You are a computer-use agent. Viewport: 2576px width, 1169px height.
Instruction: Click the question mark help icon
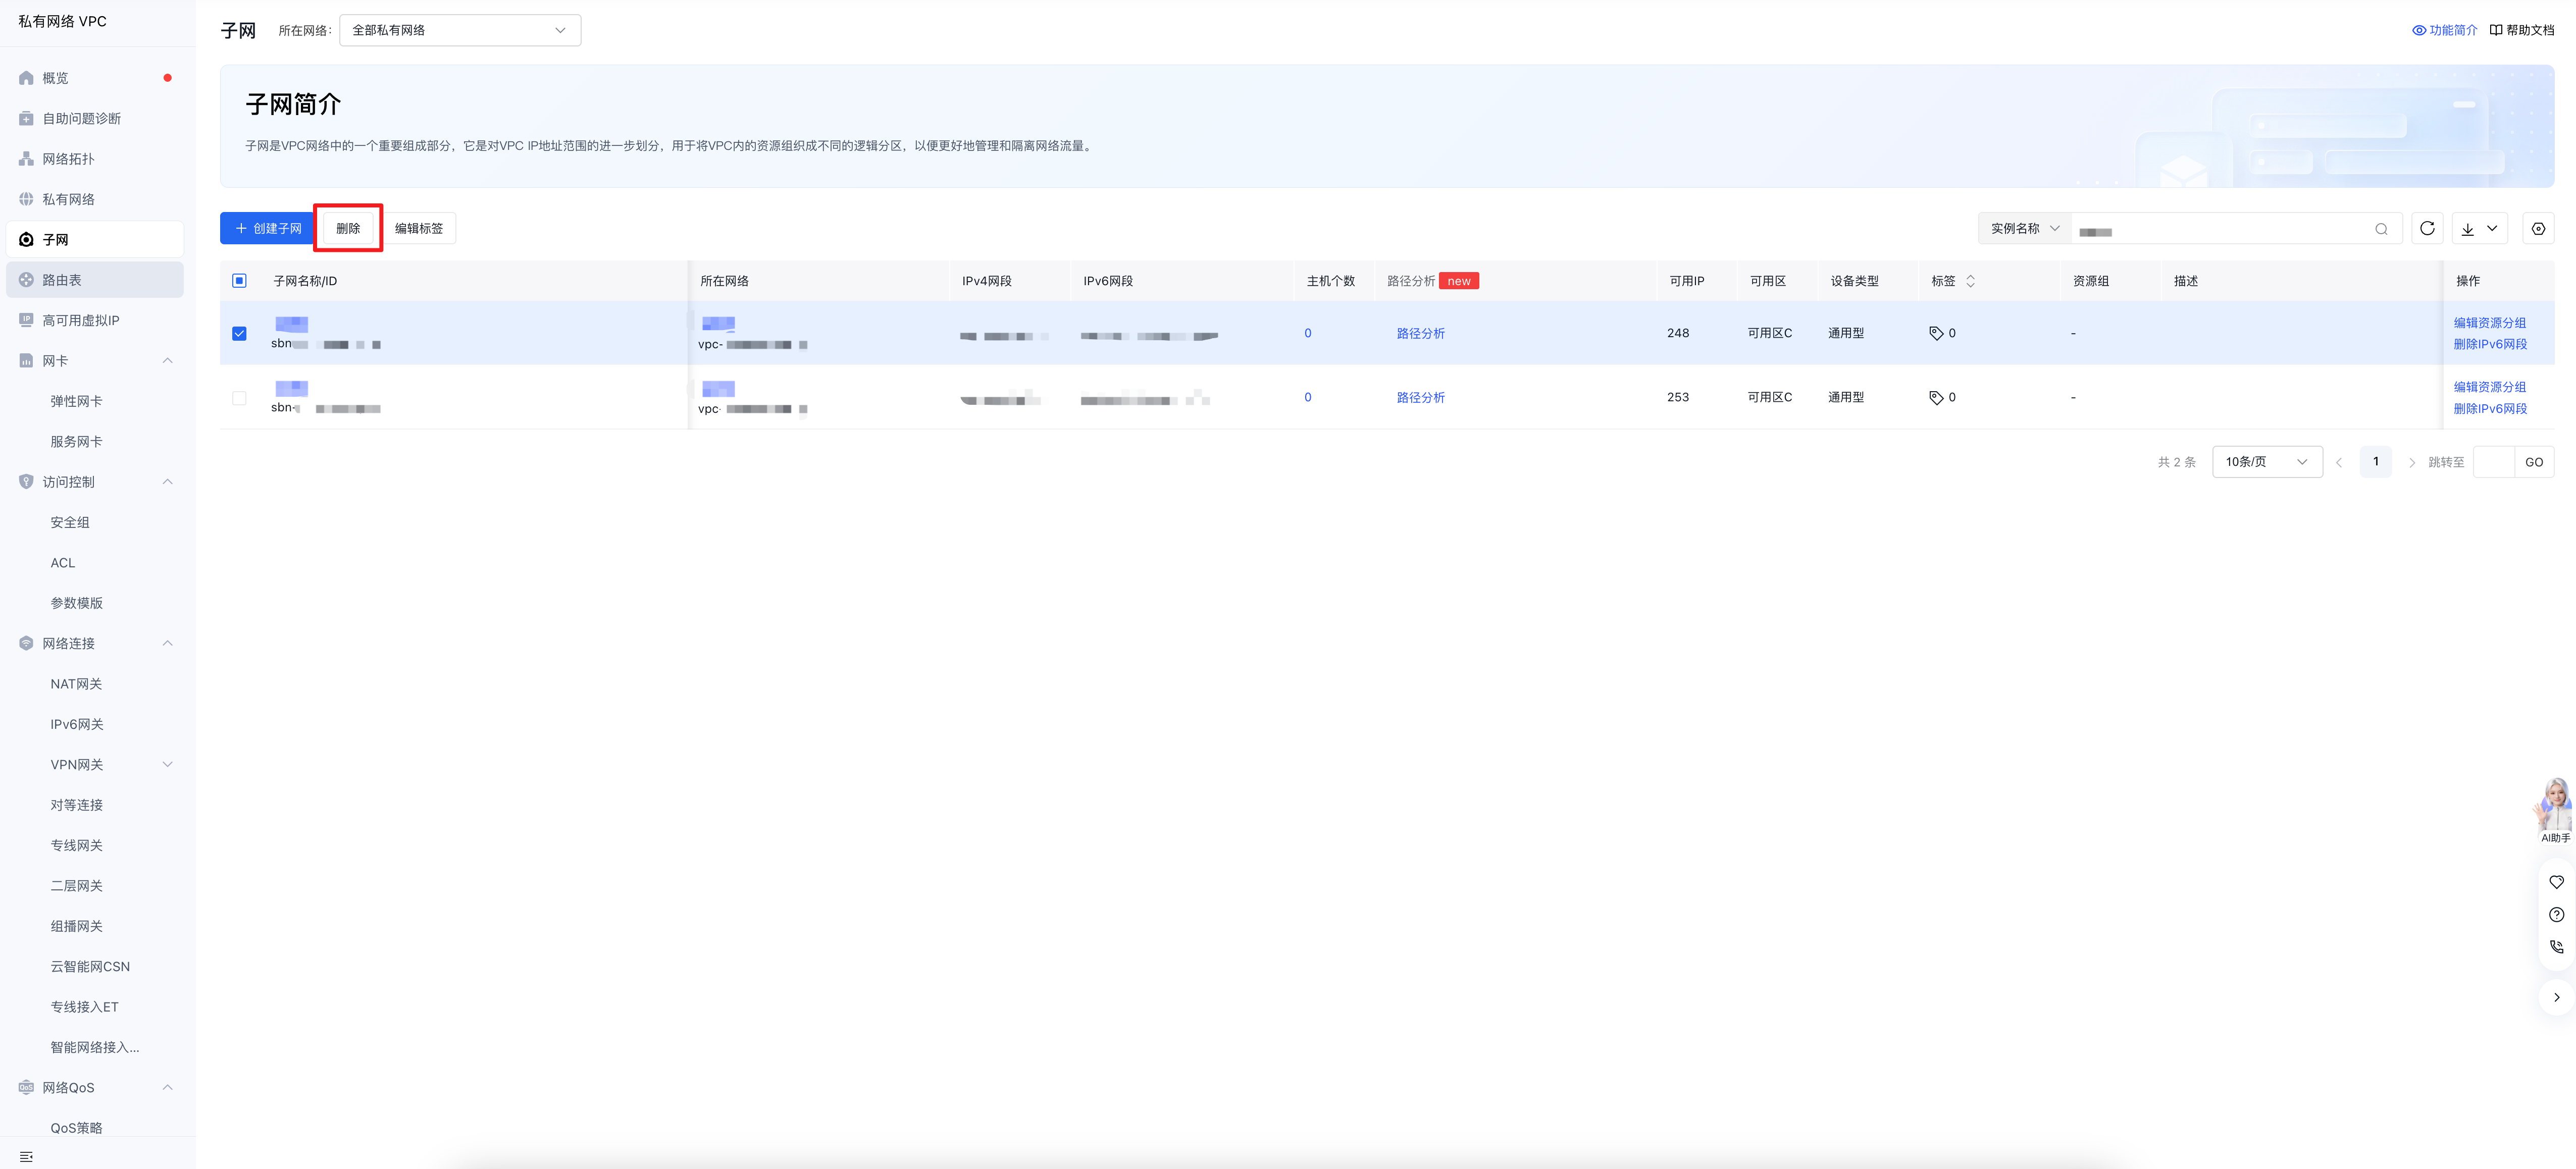2556,914
